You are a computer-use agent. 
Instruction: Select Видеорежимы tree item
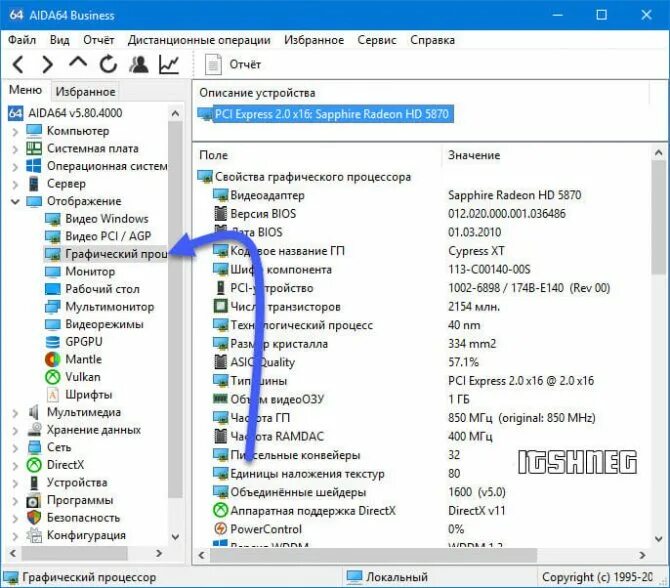pyautogui.click(x=104, y=324)
